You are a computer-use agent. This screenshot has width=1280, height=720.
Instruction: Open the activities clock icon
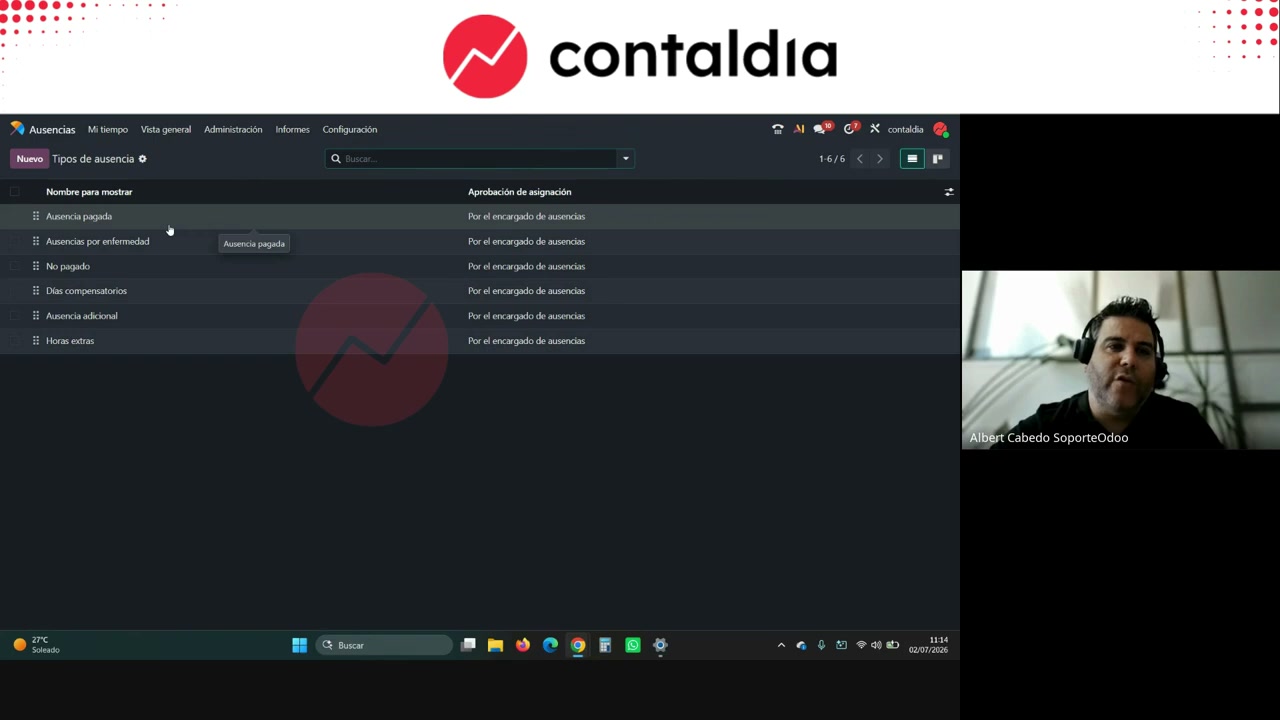click(x=851, y=129)
